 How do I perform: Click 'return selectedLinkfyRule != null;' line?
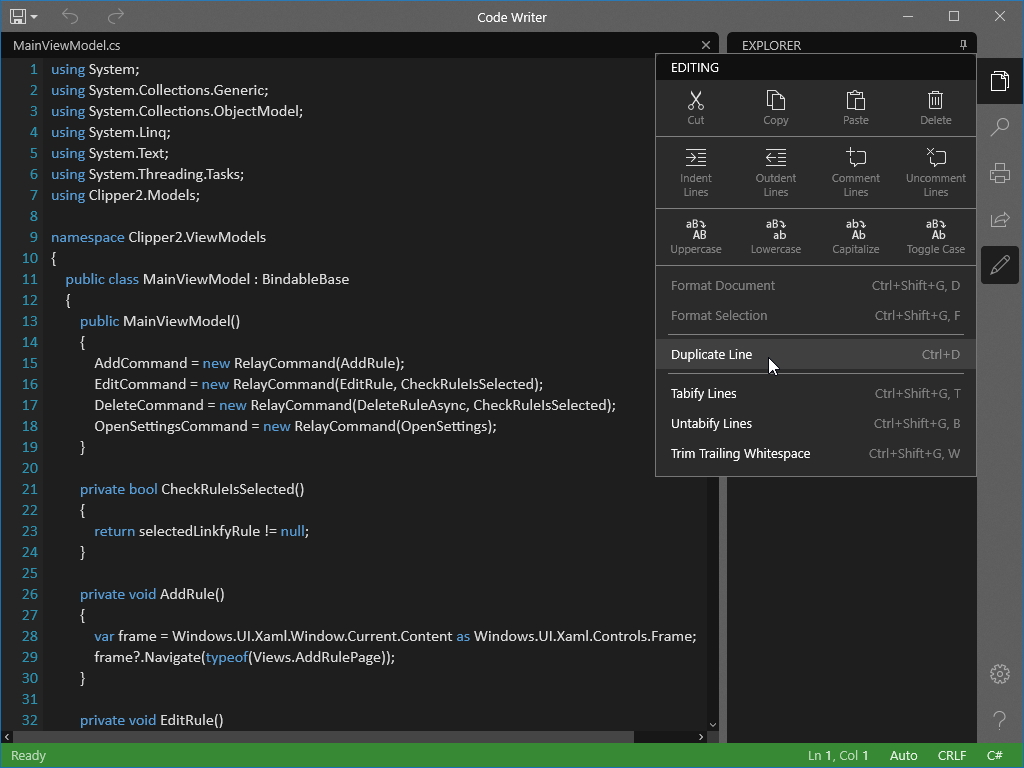click(201, 531)
